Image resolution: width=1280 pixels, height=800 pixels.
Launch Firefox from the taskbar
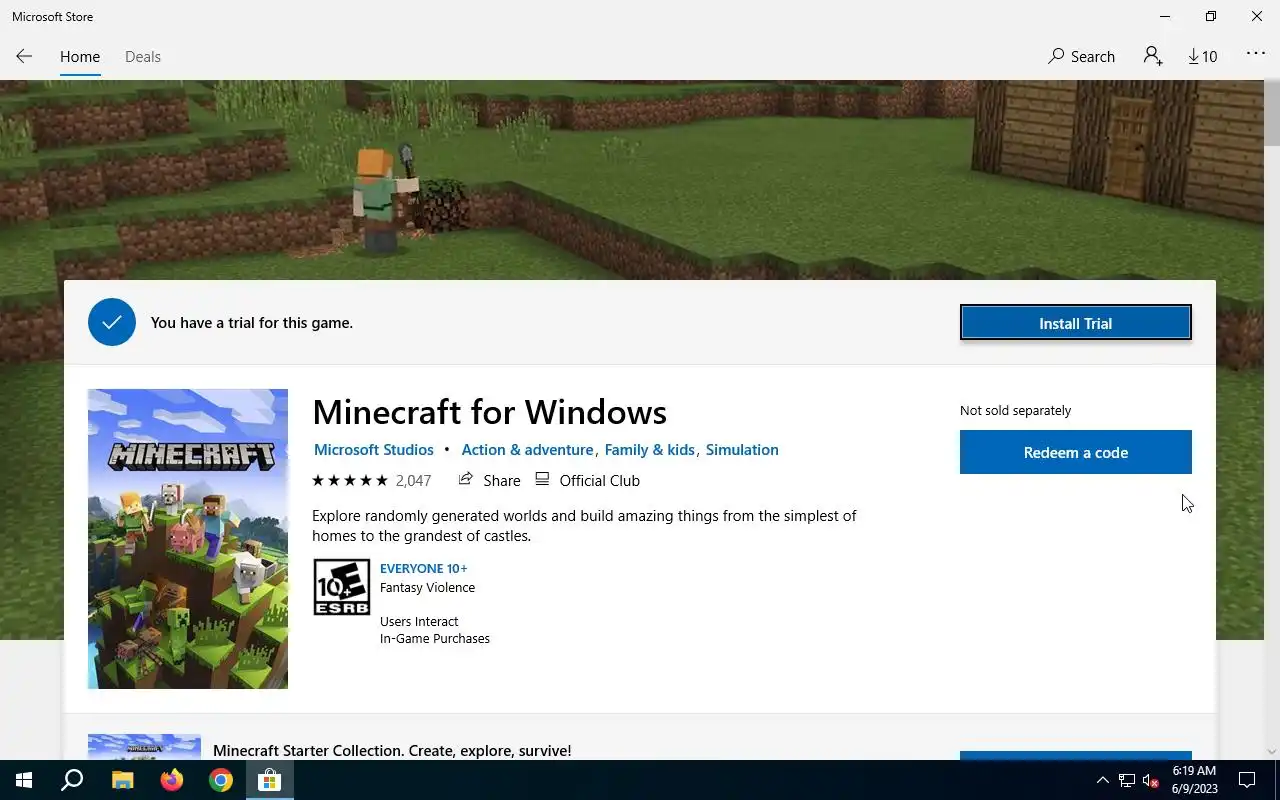[x=171, y=780]
